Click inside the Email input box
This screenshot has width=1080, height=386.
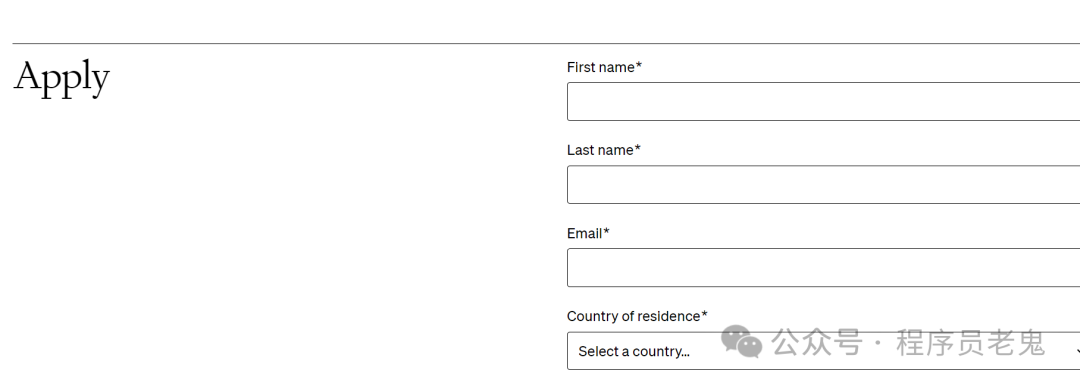click(x=823, y=267)
